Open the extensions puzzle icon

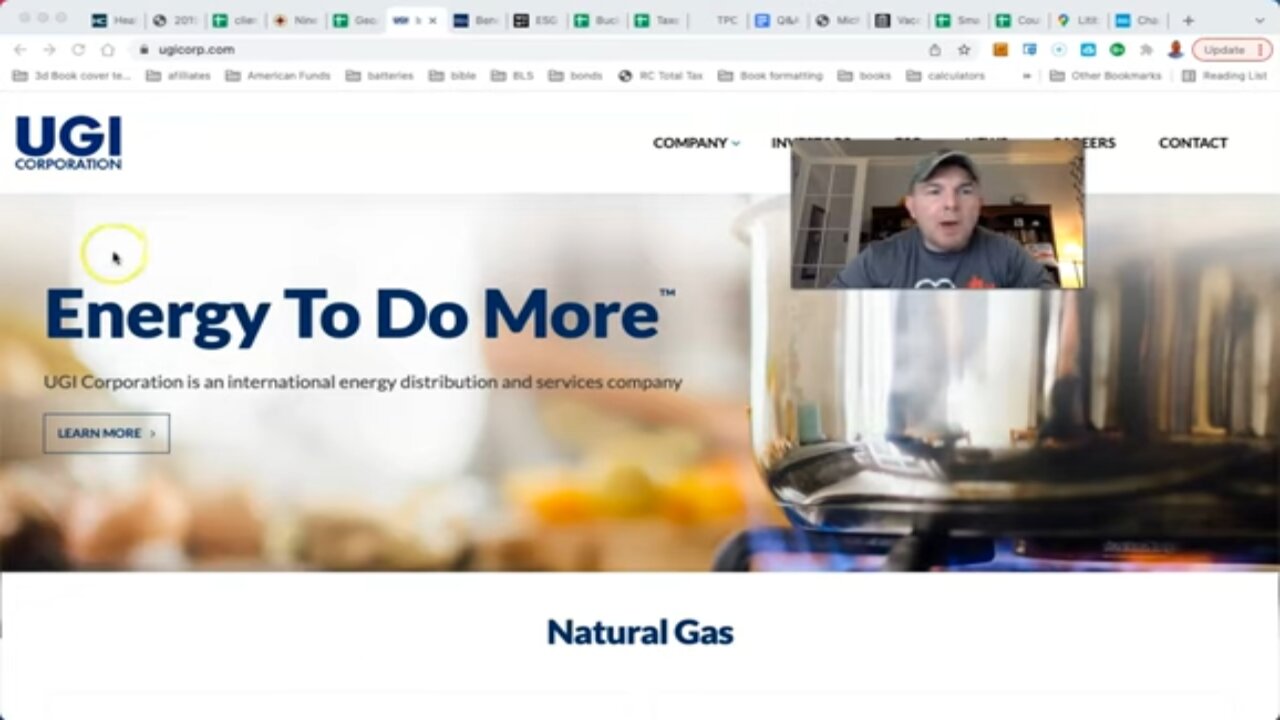pyautogui.click(x=1146, y=49)
